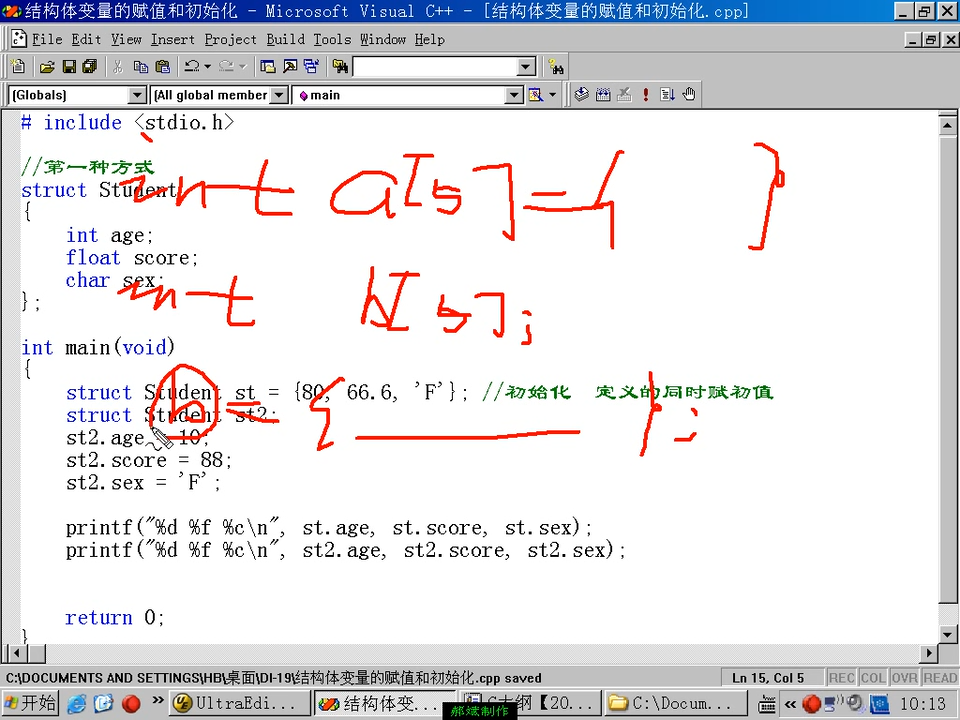Click the Go debug icon
This screenshot has height=720, width=960.
667,94
